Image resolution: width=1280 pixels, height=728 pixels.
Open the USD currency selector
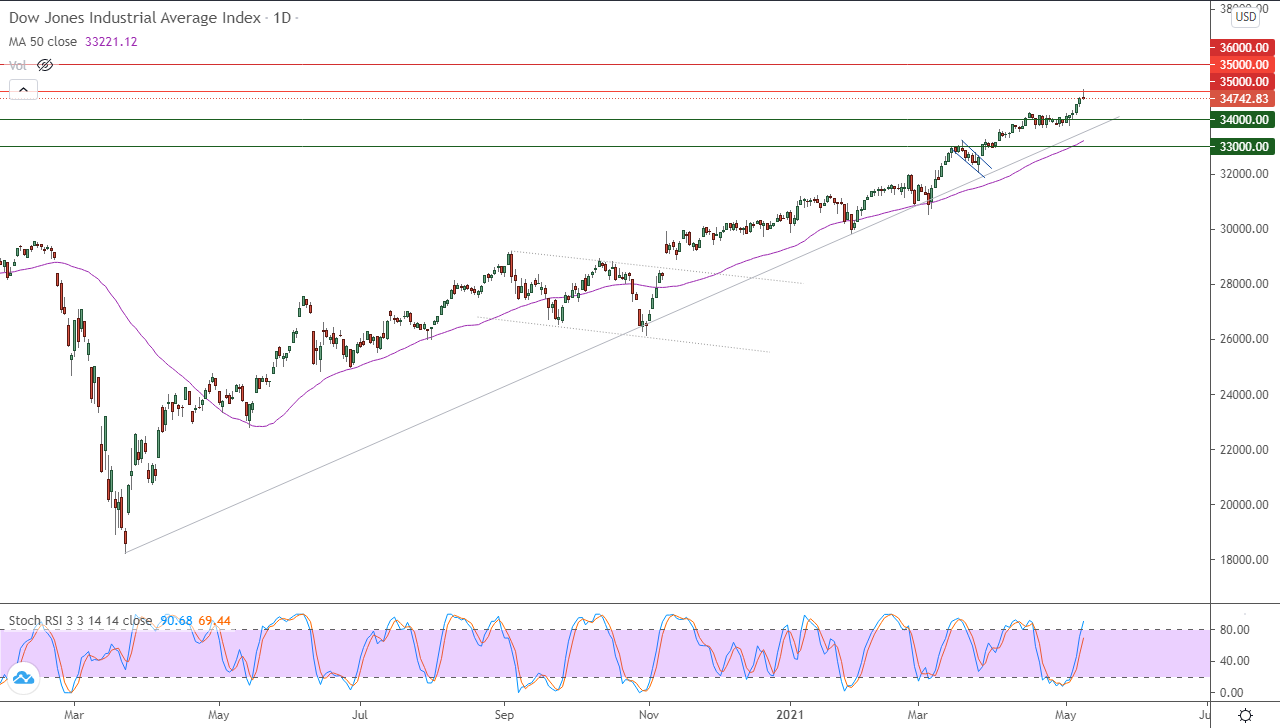[x=1245, y=16]
